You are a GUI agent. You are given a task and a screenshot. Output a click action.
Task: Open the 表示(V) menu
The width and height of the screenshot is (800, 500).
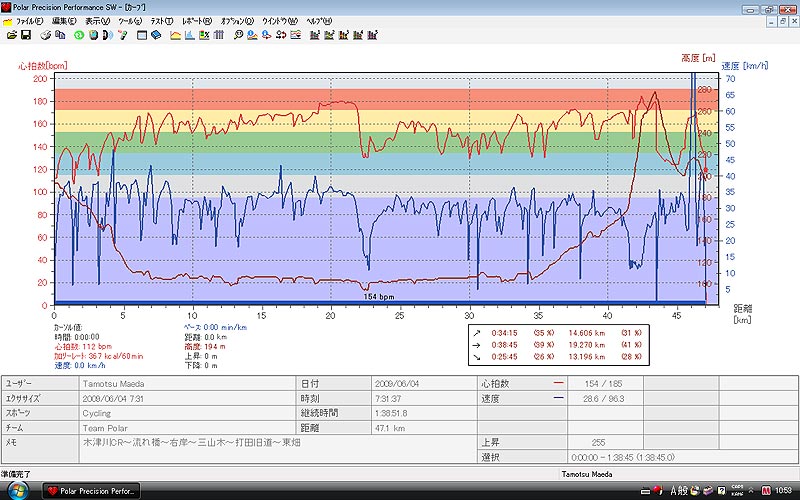[97, 21]
